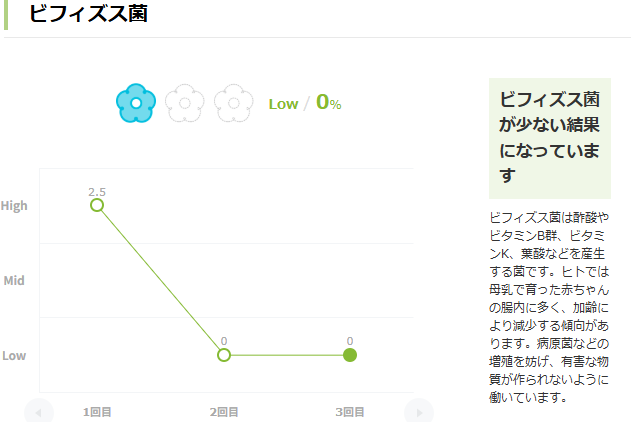Click the ビフィズス菌 description paragraph
Viewport: 632px width, 422px height.
click(x=549, y=306)
